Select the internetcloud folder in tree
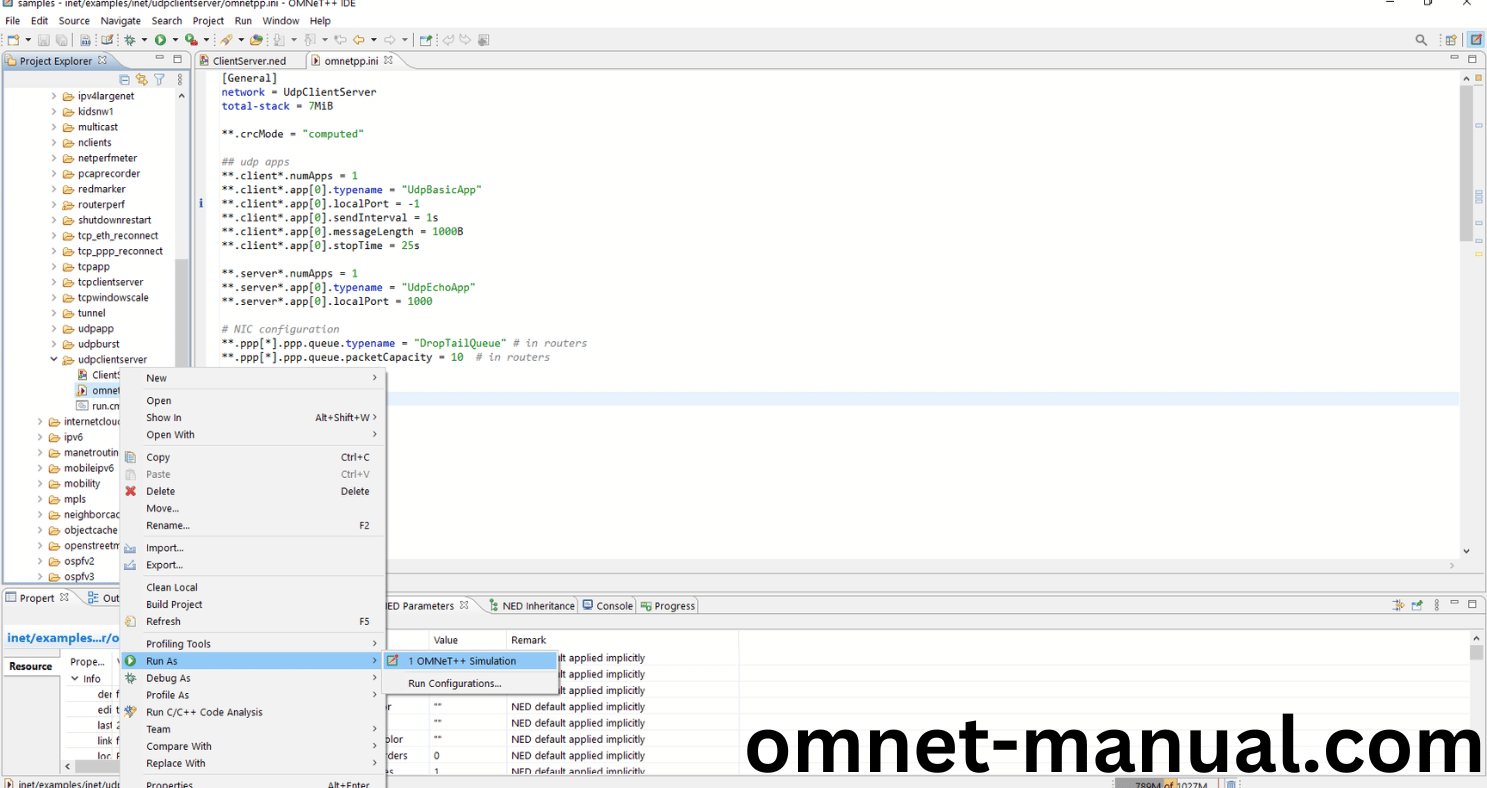Screen dimensions: 1487x788 (84, 421)
